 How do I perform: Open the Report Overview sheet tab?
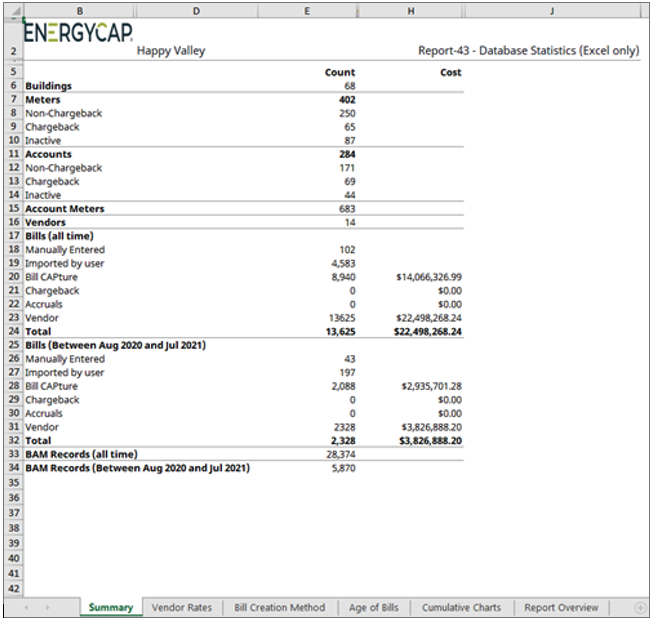tap(560, 608)
